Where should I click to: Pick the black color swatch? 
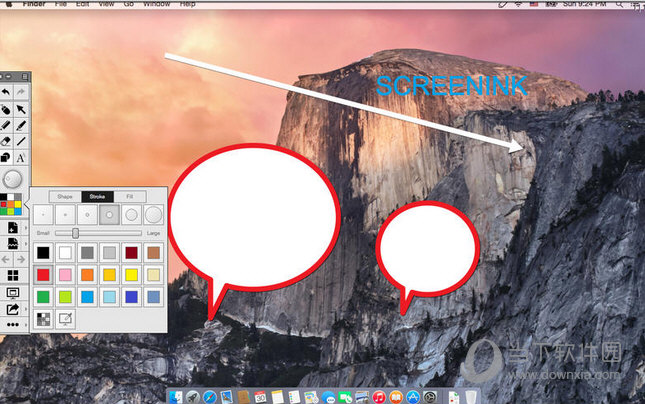(x=43, y=253)
